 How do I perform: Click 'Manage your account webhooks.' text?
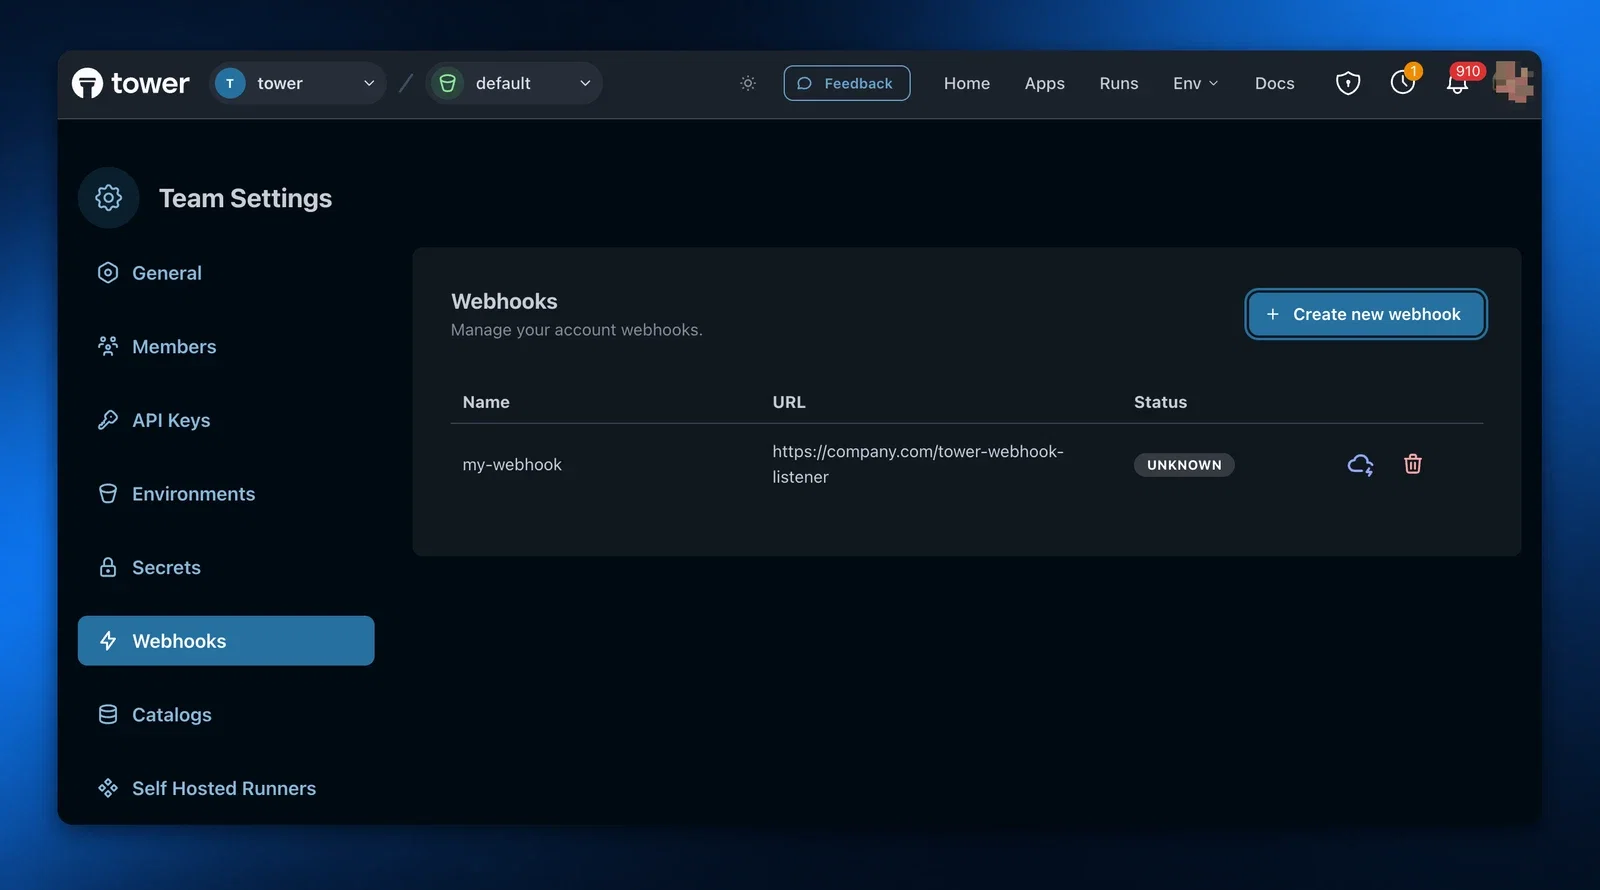577,330
